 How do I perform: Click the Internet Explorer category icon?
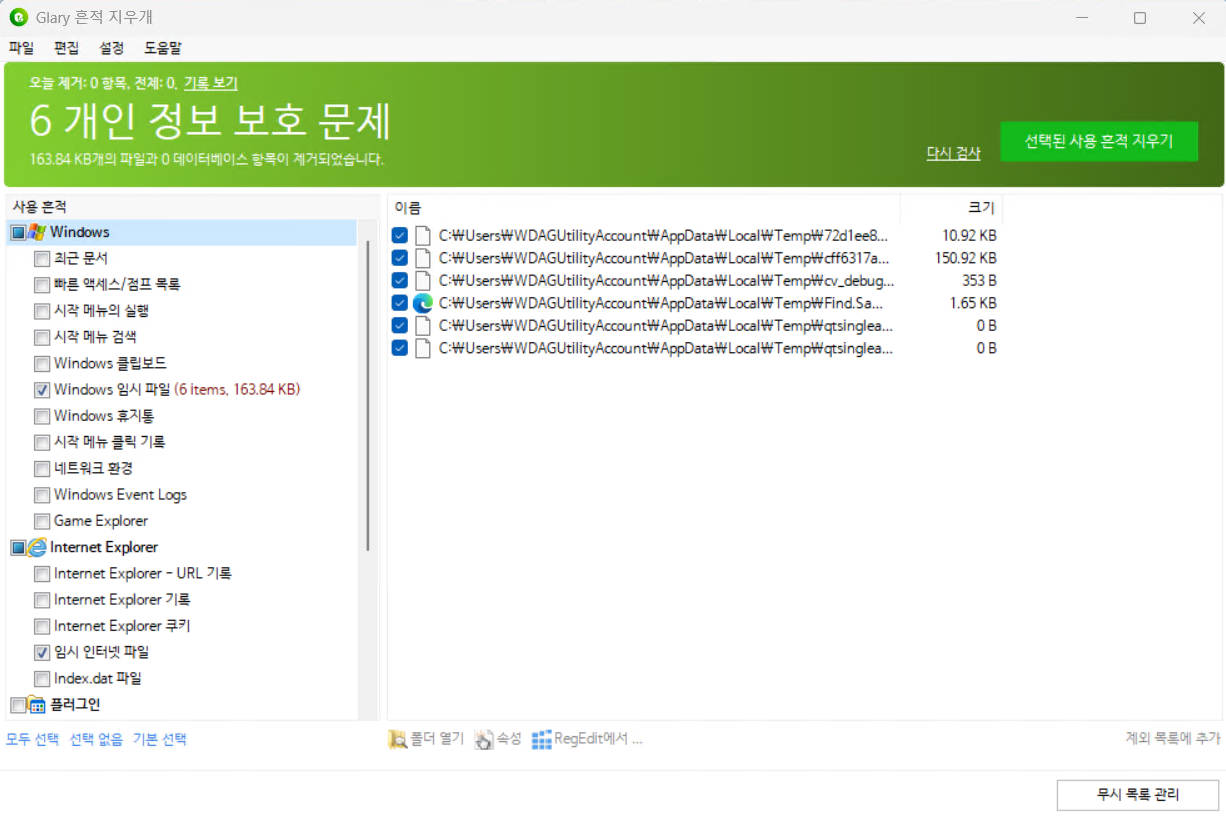[x=37, y=547]
